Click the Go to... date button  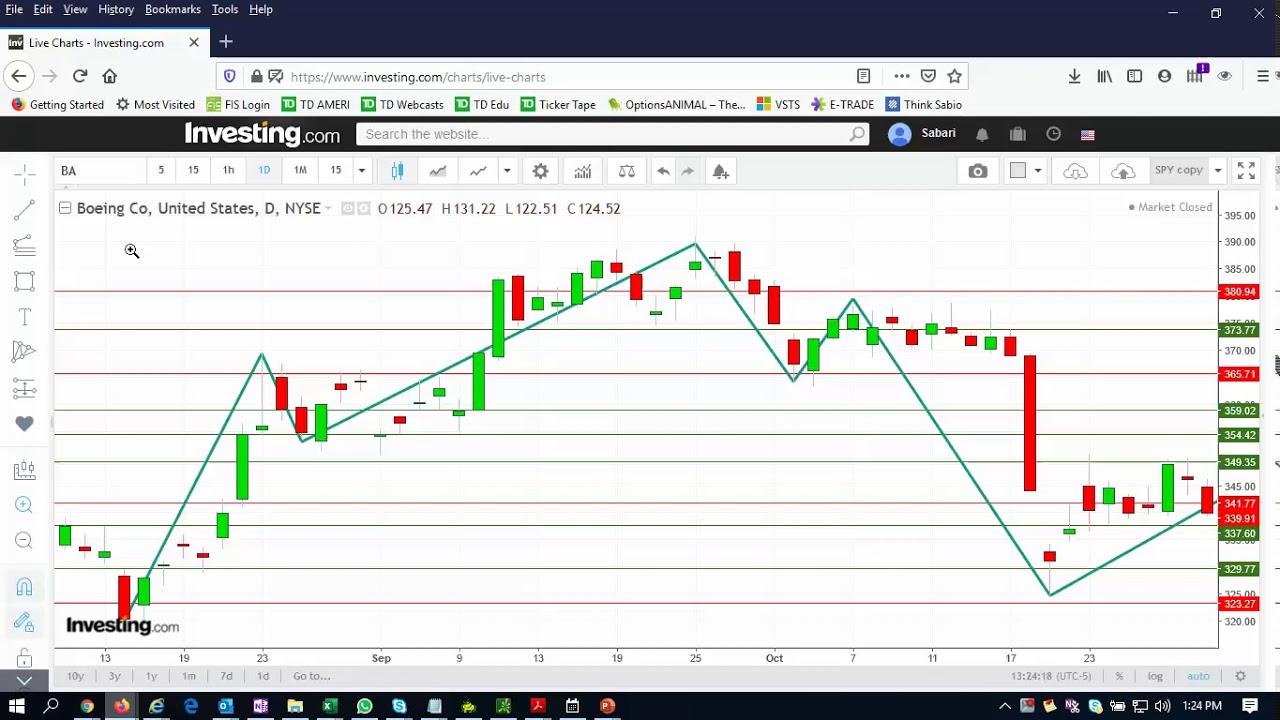312,676
